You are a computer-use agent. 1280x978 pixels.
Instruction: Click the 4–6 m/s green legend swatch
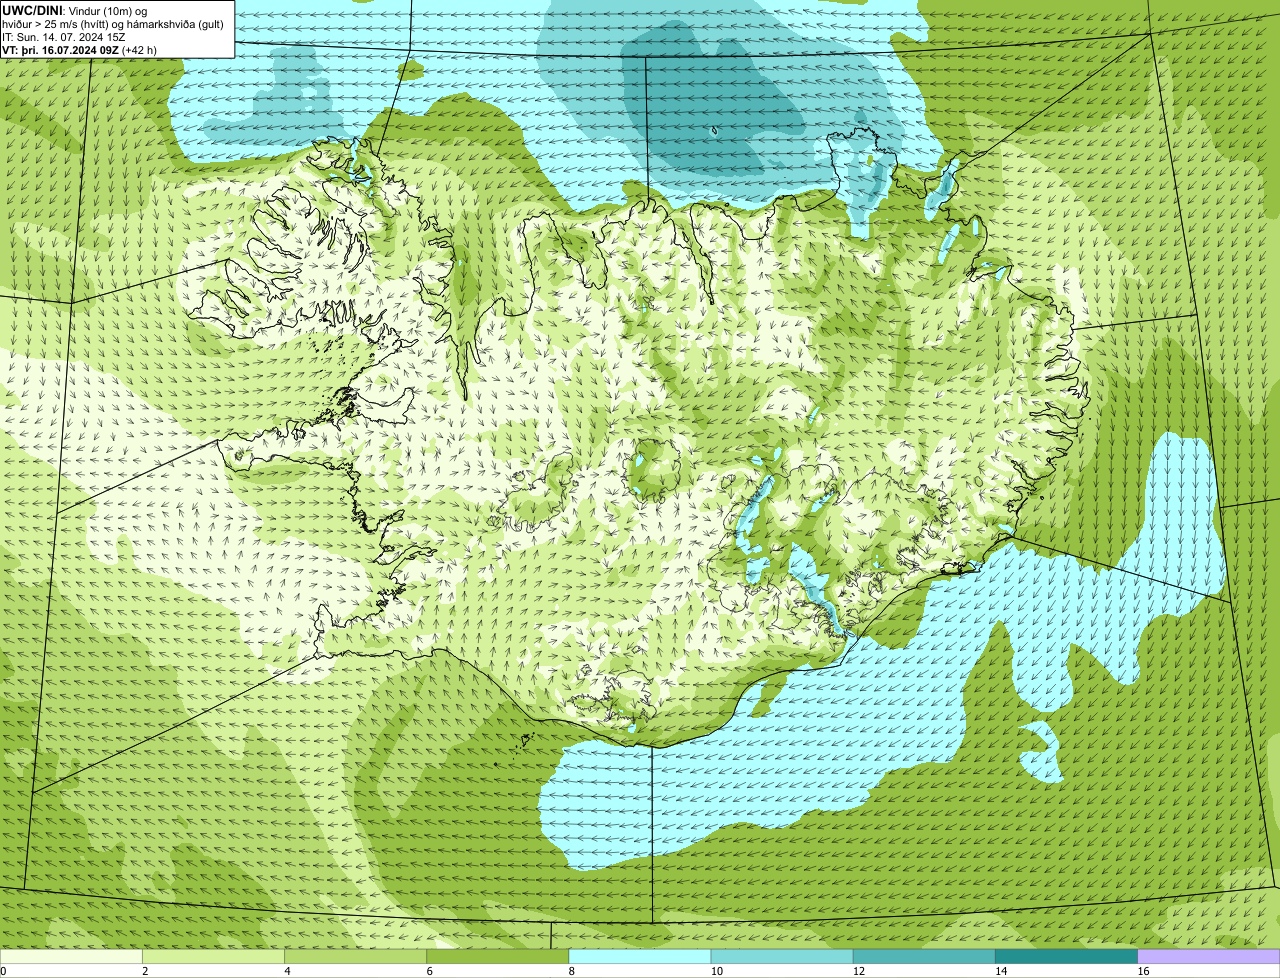click(355, 957)
